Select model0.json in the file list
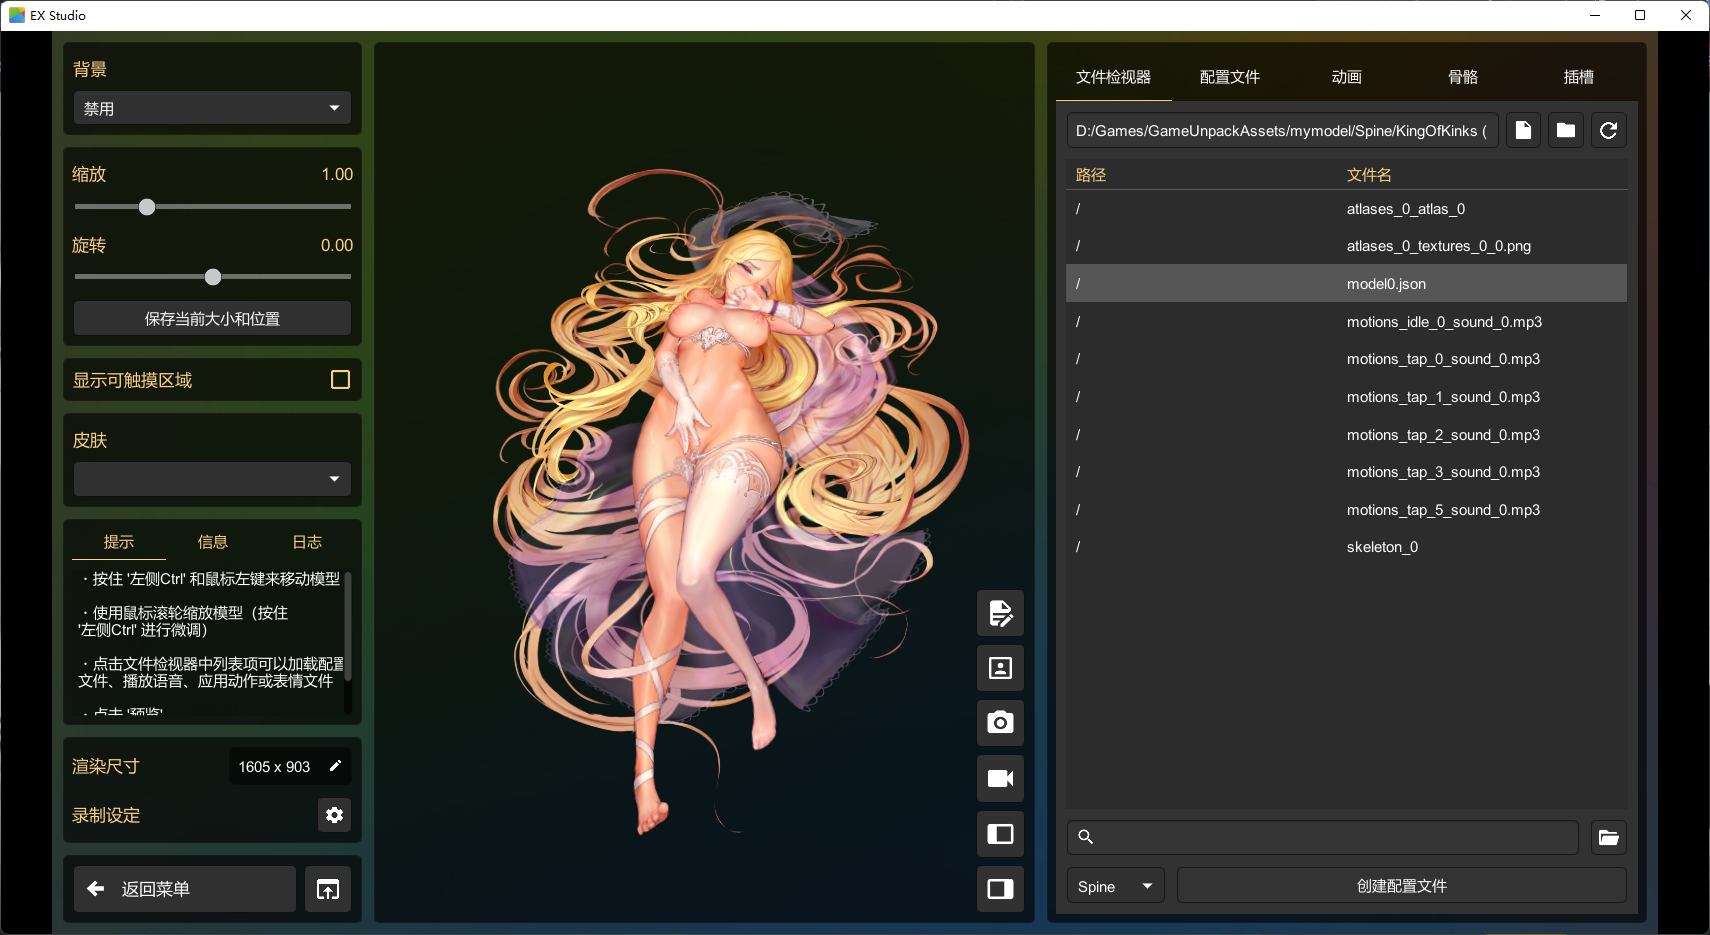Viewport: 1710px width, 935px height. point(1346,284)
